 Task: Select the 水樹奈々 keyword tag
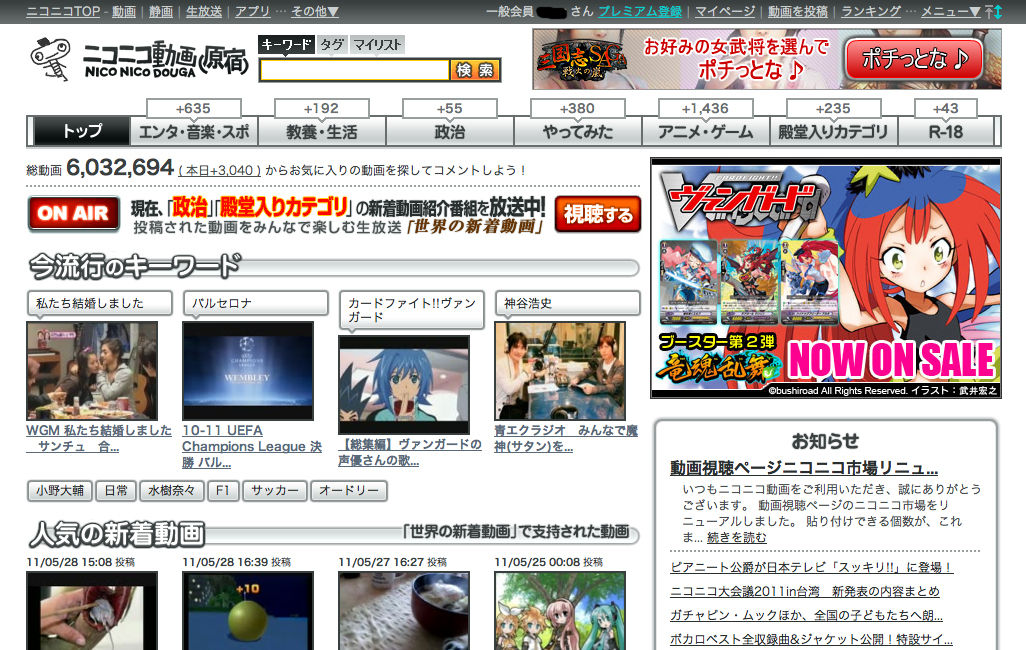coord(171,490)
